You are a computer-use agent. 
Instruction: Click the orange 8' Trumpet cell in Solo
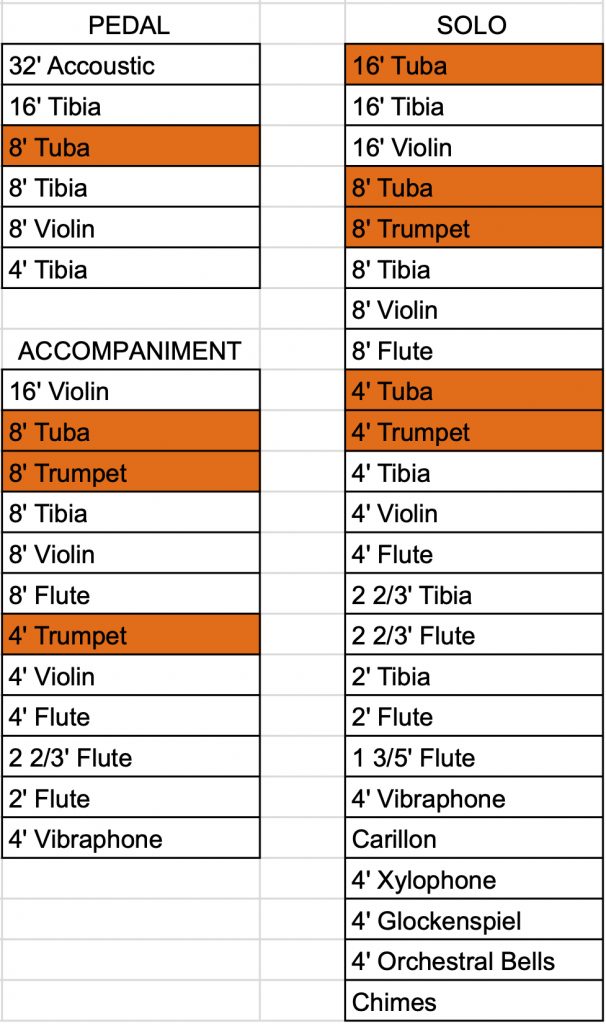[474, 229]
